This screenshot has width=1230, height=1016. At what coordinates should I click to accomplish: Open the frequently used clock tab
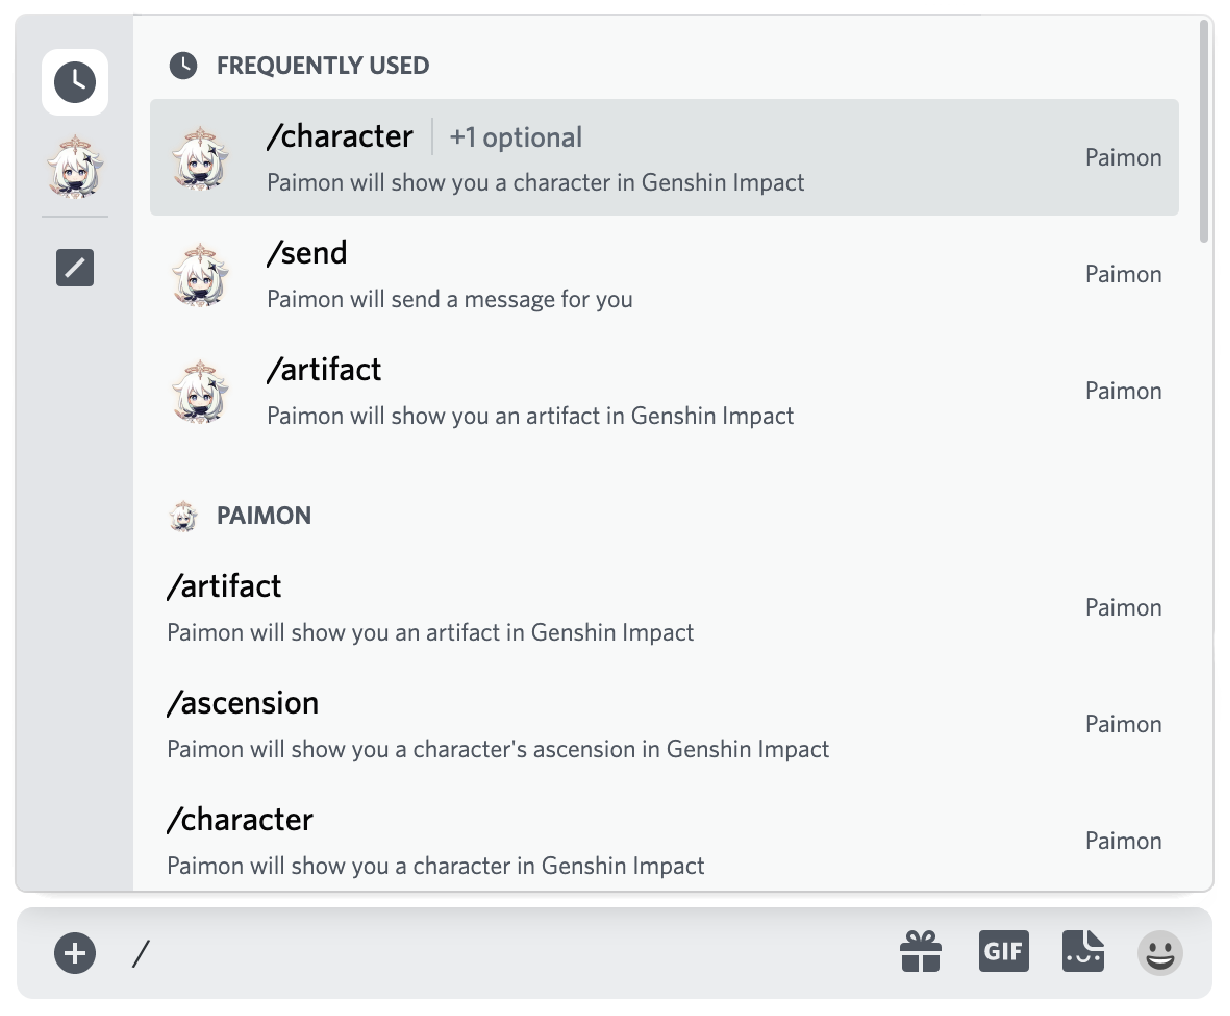(75, 82)
